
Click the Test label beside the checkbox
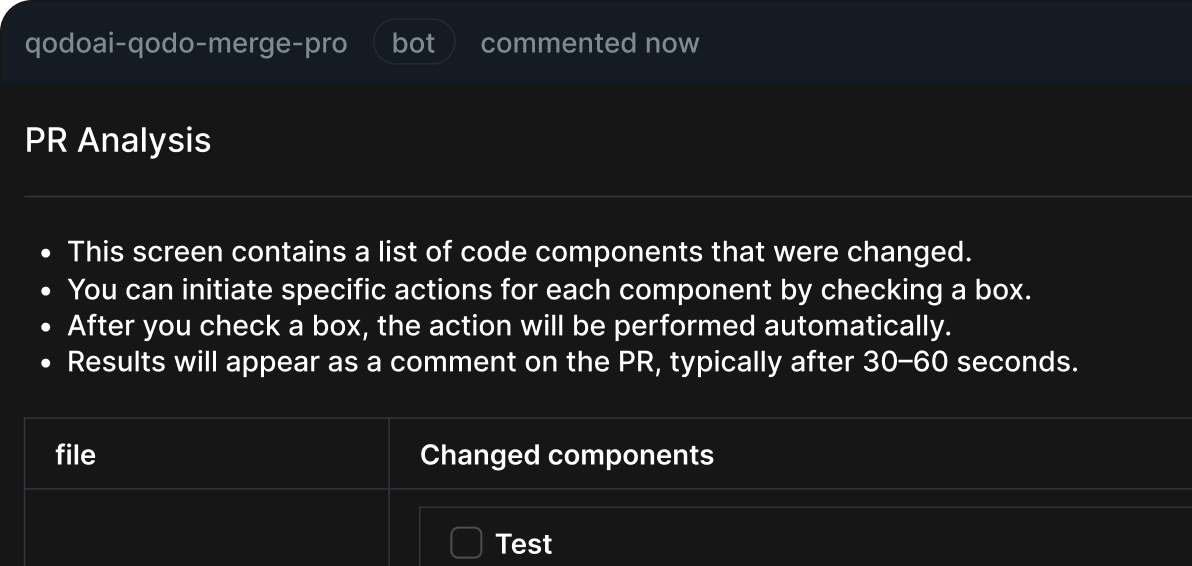[x=524, y=544]
